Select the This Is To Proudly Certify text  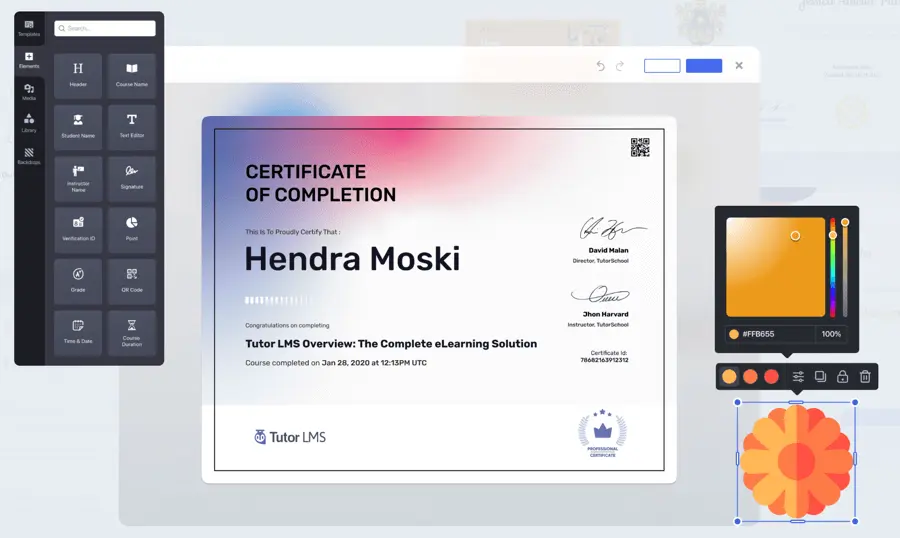click(x=293, y=232)
